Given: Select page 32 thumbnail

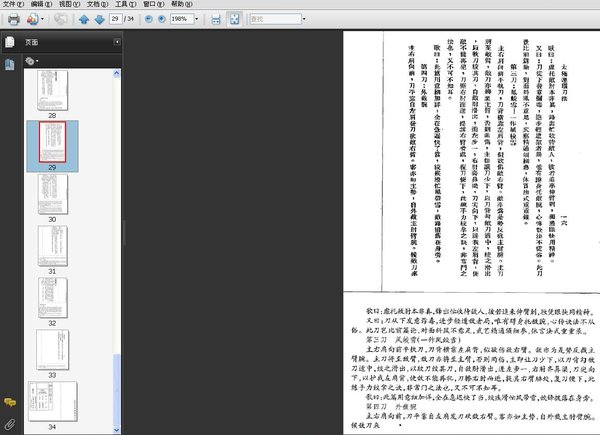Looking at the screenshot, I should (52, 298).
